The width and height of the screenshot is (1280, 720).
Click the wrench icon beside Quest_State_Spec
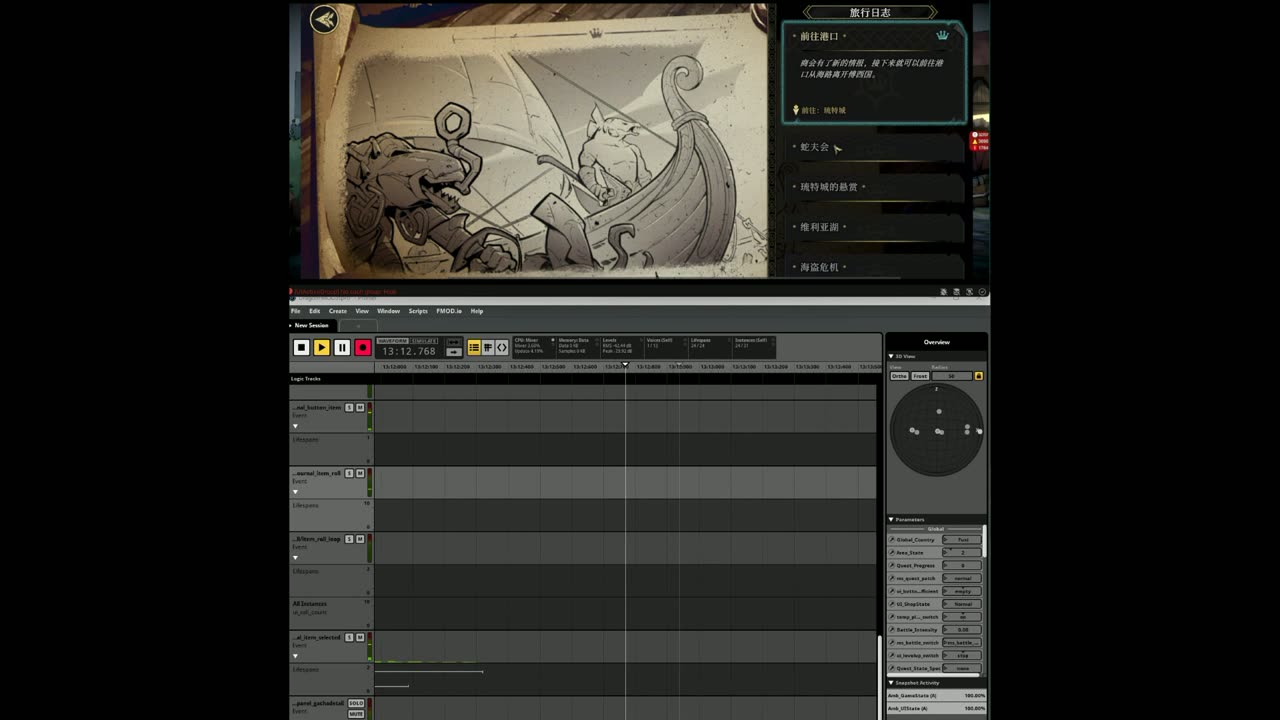tap(892, 669)
